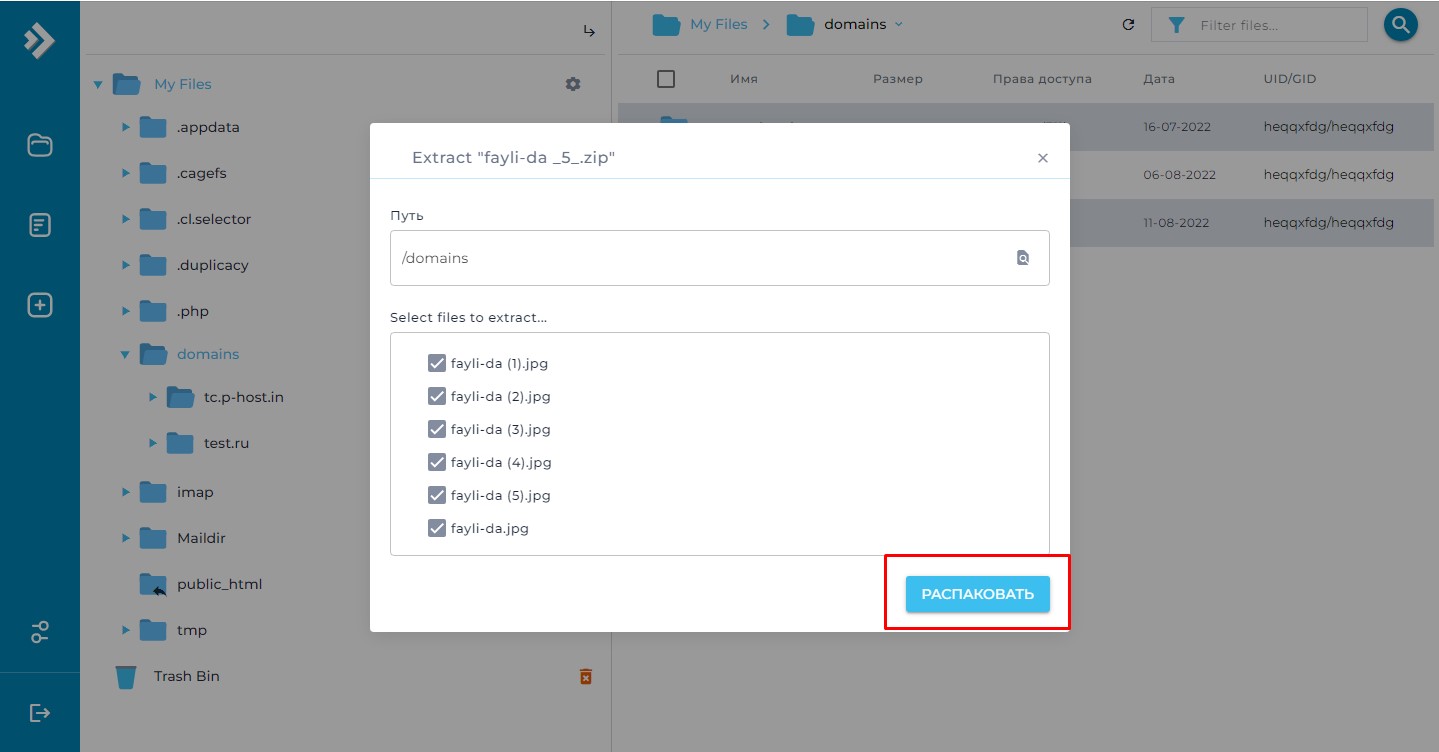Click the browse path icon in the Путь field
The width and height of the screenshot is (1439, 752).
[x=1022, y=258]
